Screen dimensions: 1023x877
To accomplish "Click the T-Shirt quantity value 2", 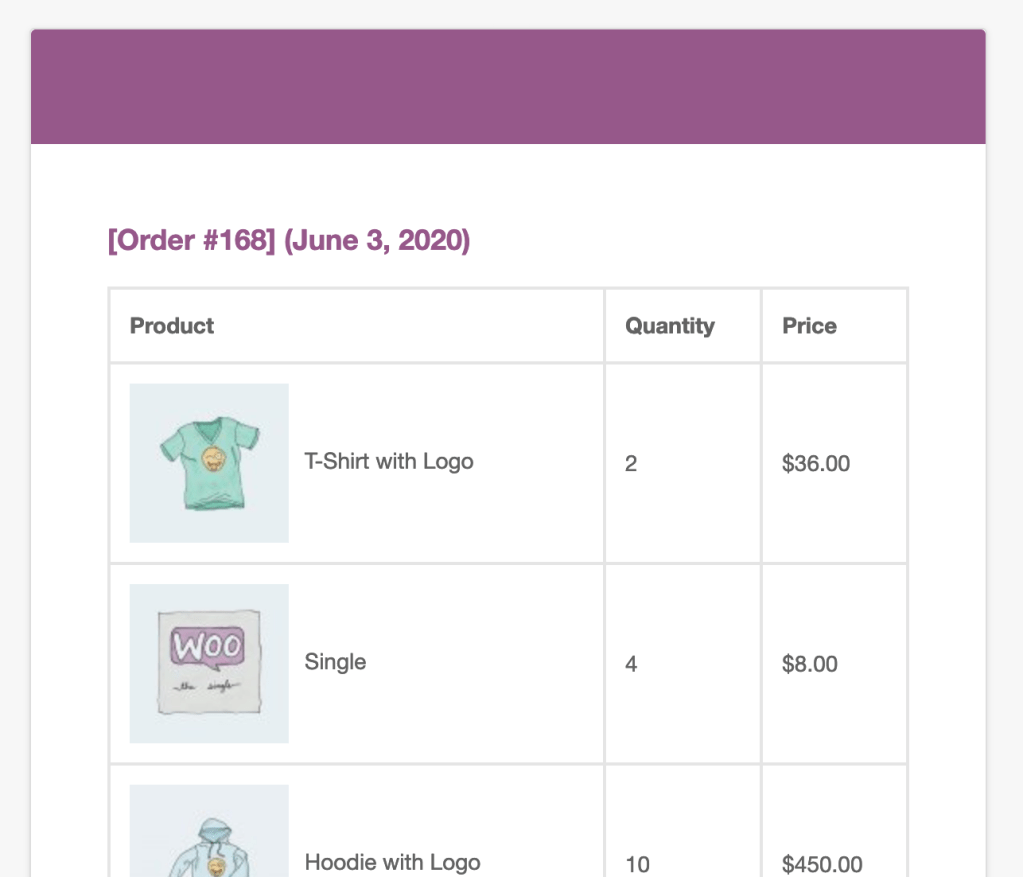I will [x=631, y=464].
